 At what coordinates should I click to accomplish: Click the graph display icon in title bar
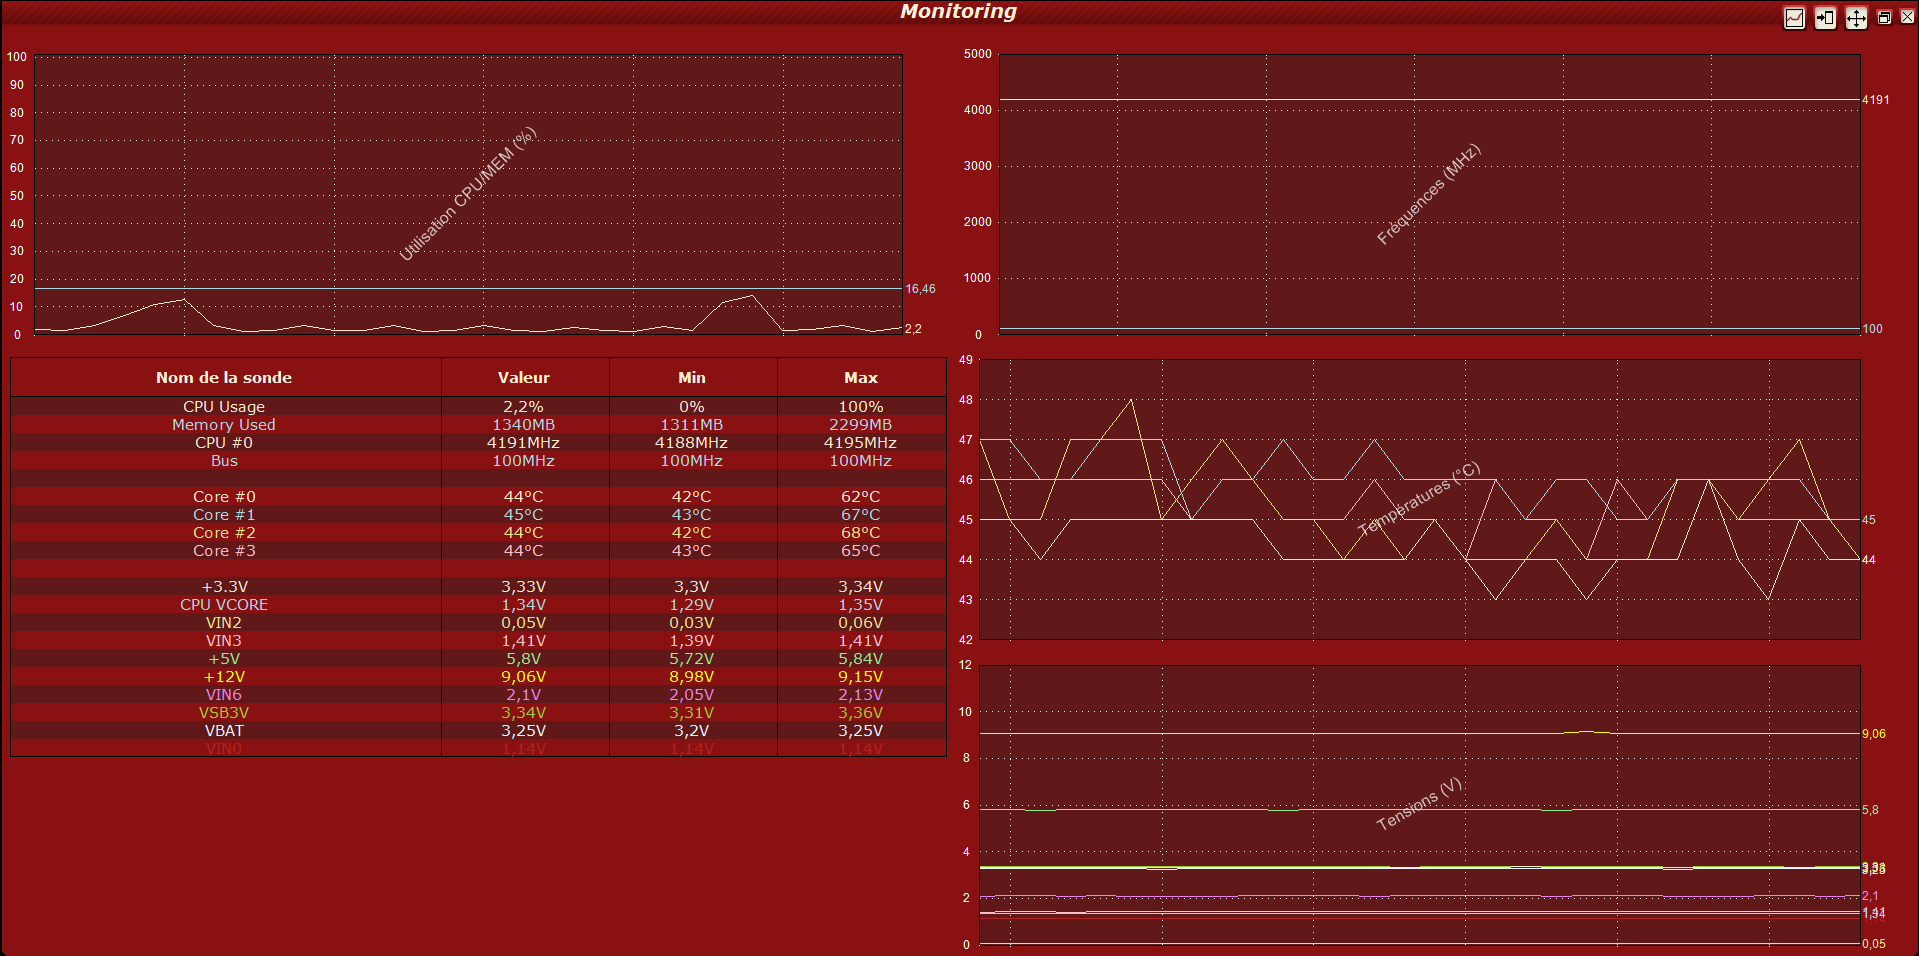pyautogui.click(x=1794, y=18)
